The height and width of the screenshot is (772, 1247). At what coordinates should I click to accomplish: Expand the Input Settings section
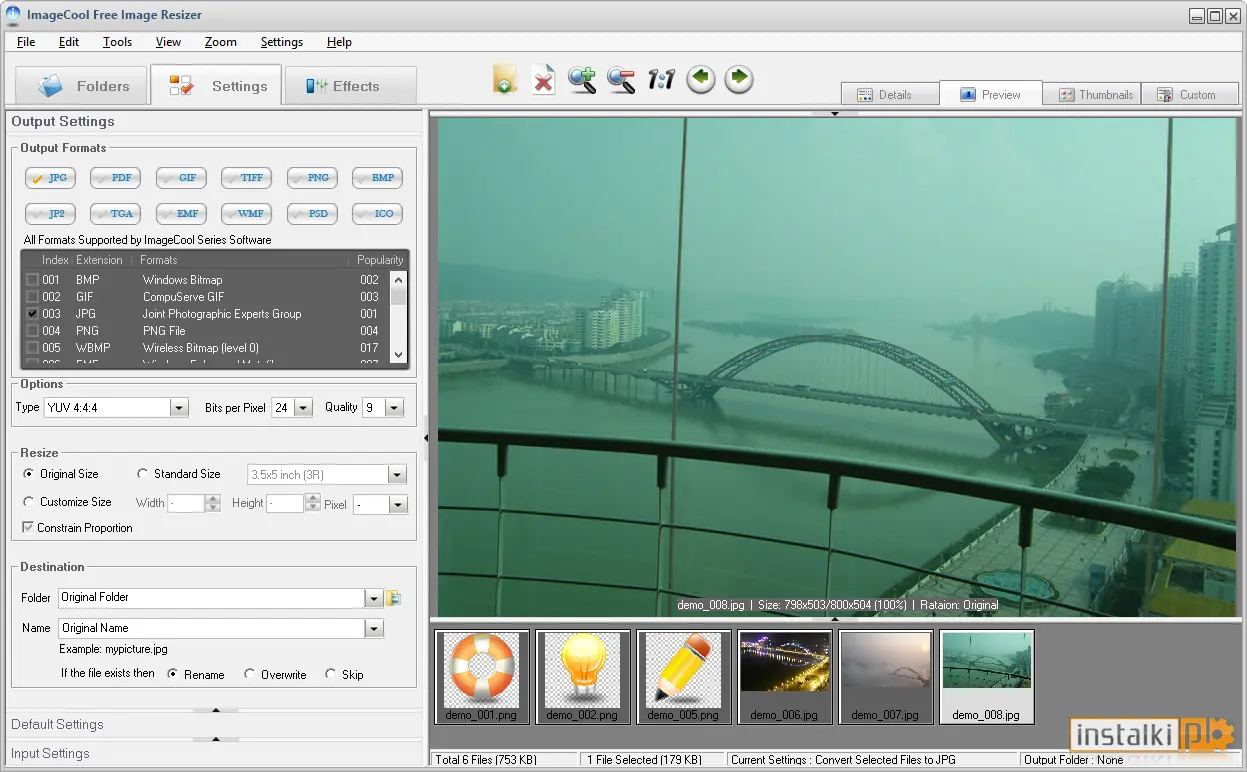click(215, 753)
